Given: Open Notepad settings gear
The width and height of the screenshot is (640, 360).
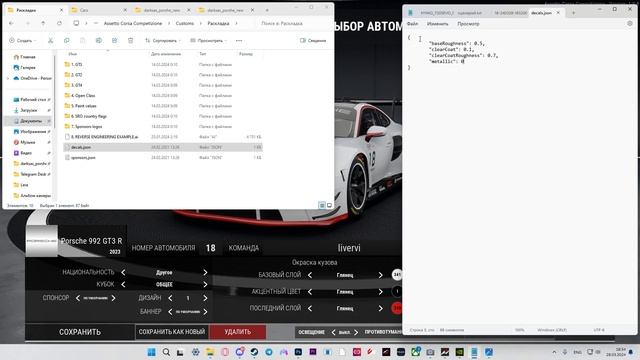Looking at the screenshot, I should 630,24.
